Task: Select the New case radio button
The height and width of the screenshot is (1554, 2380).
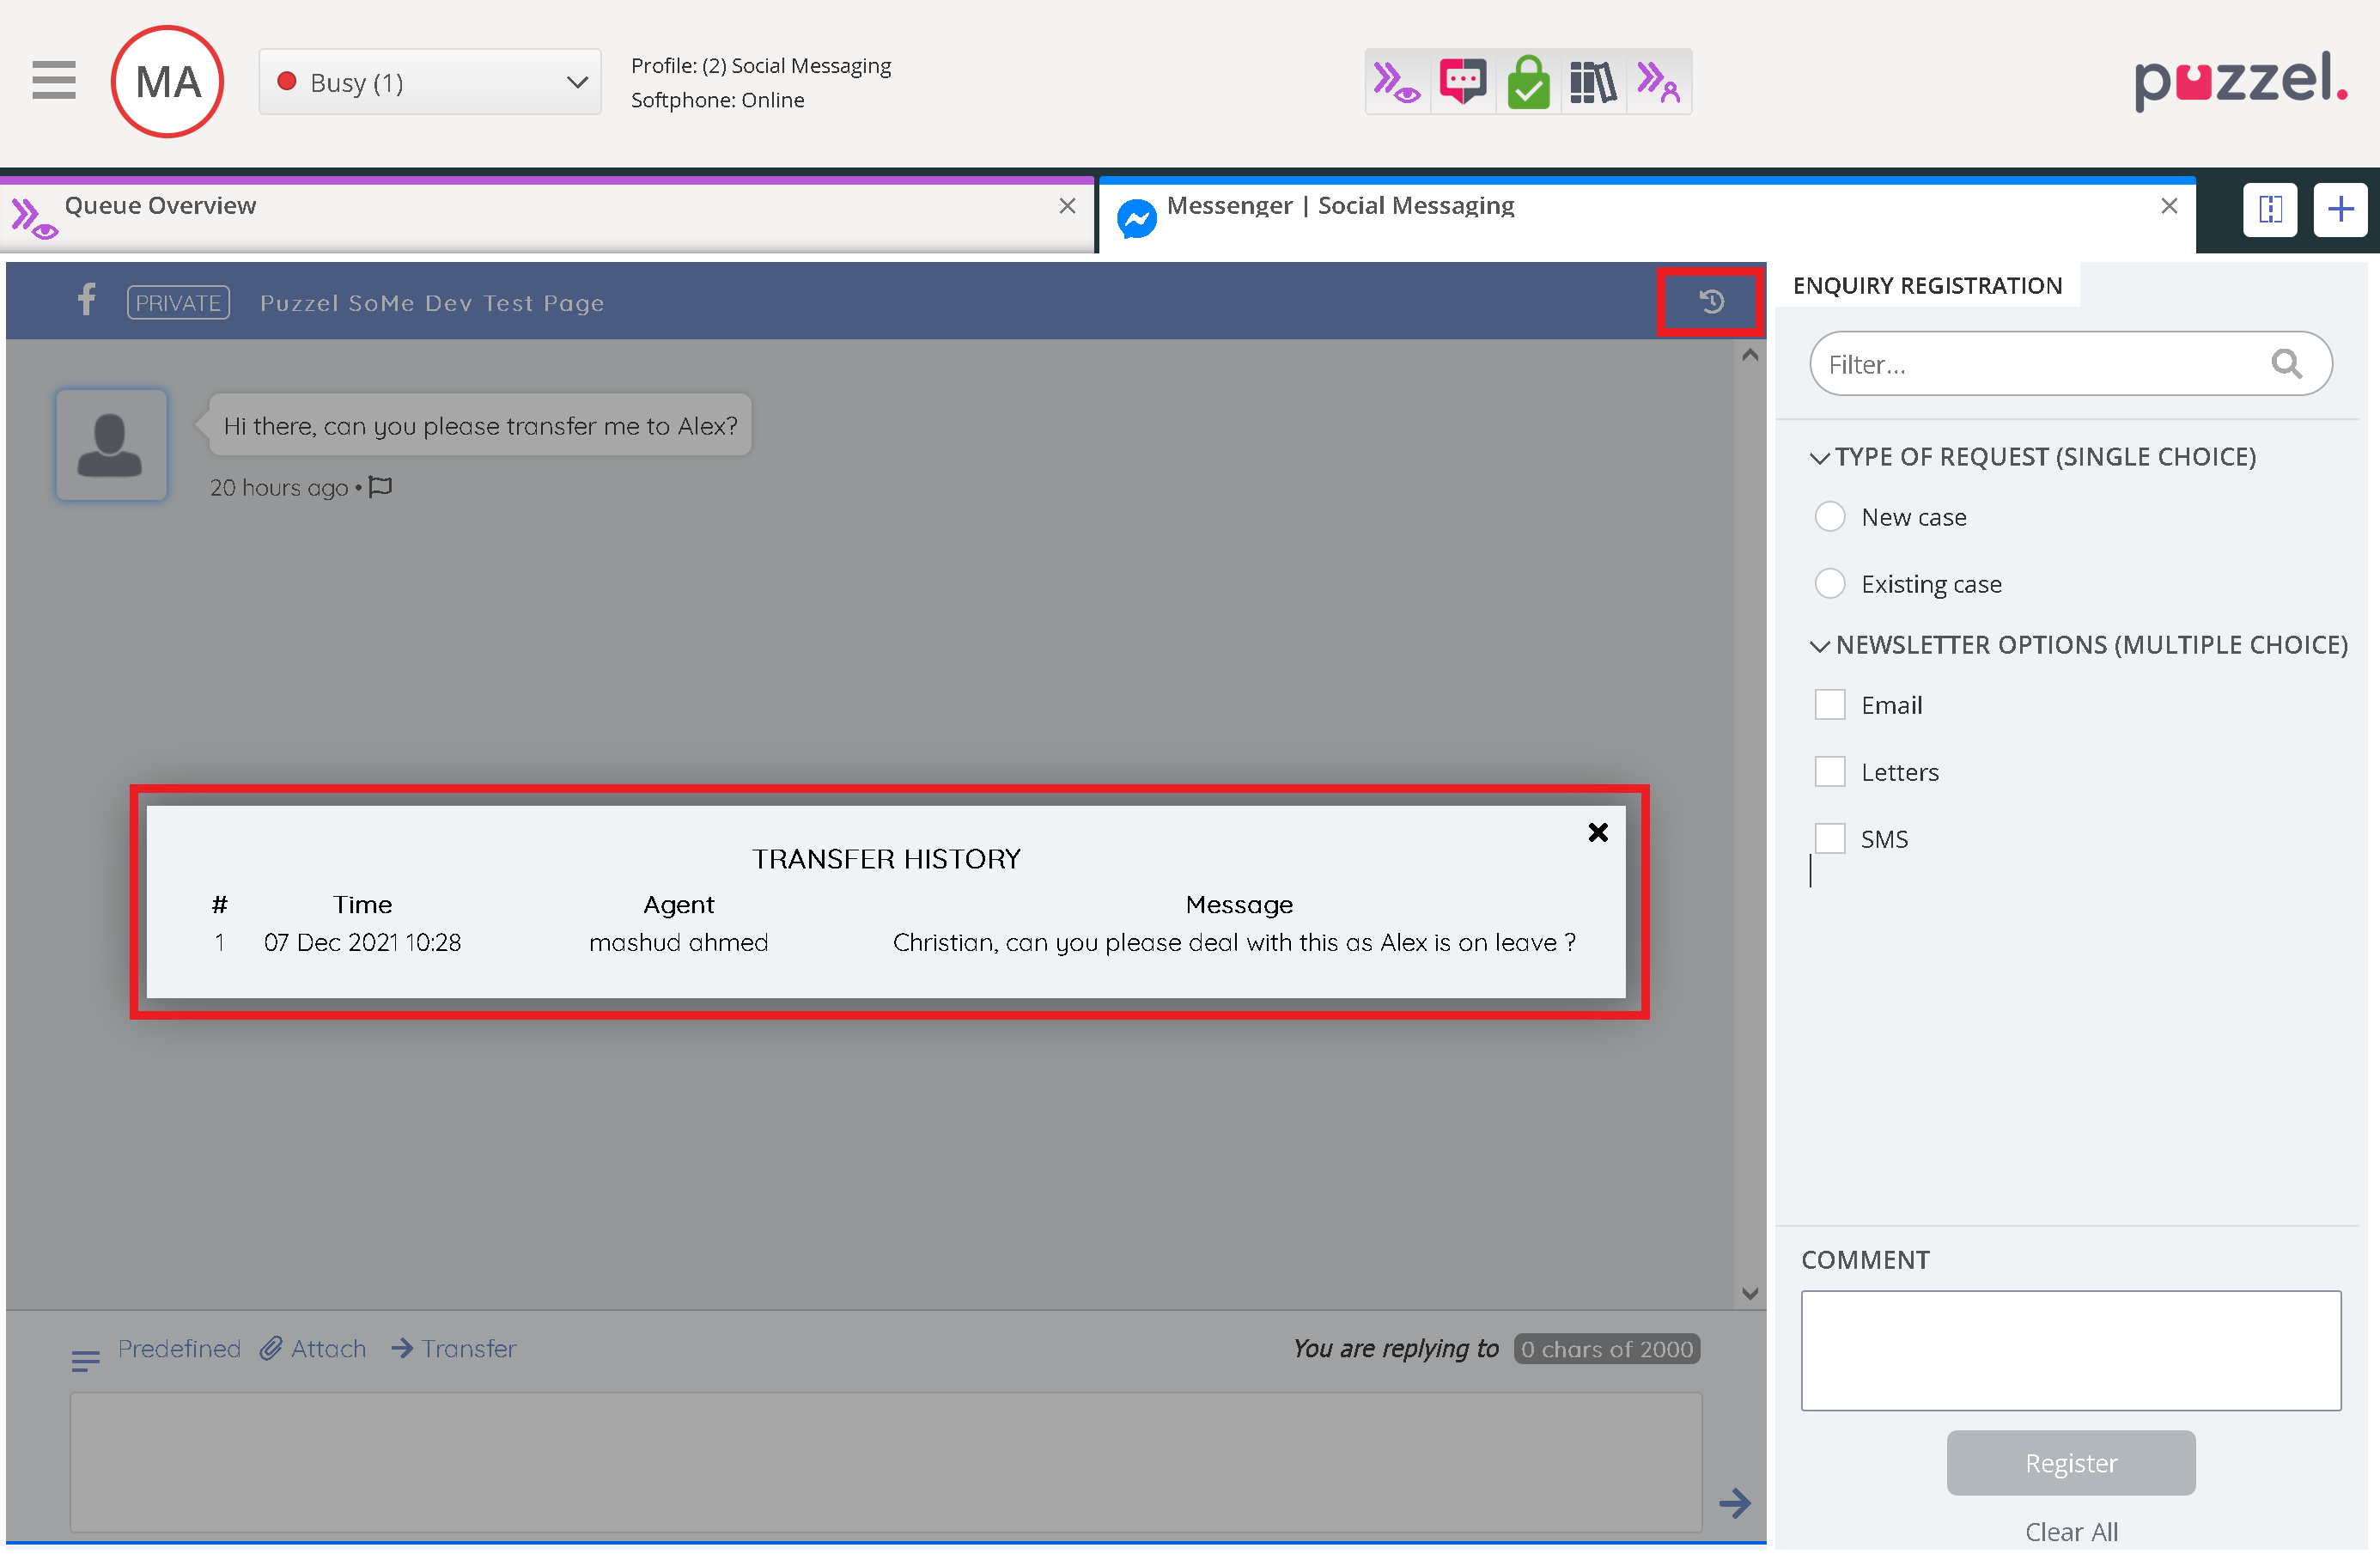Action: click(1829, 517)
